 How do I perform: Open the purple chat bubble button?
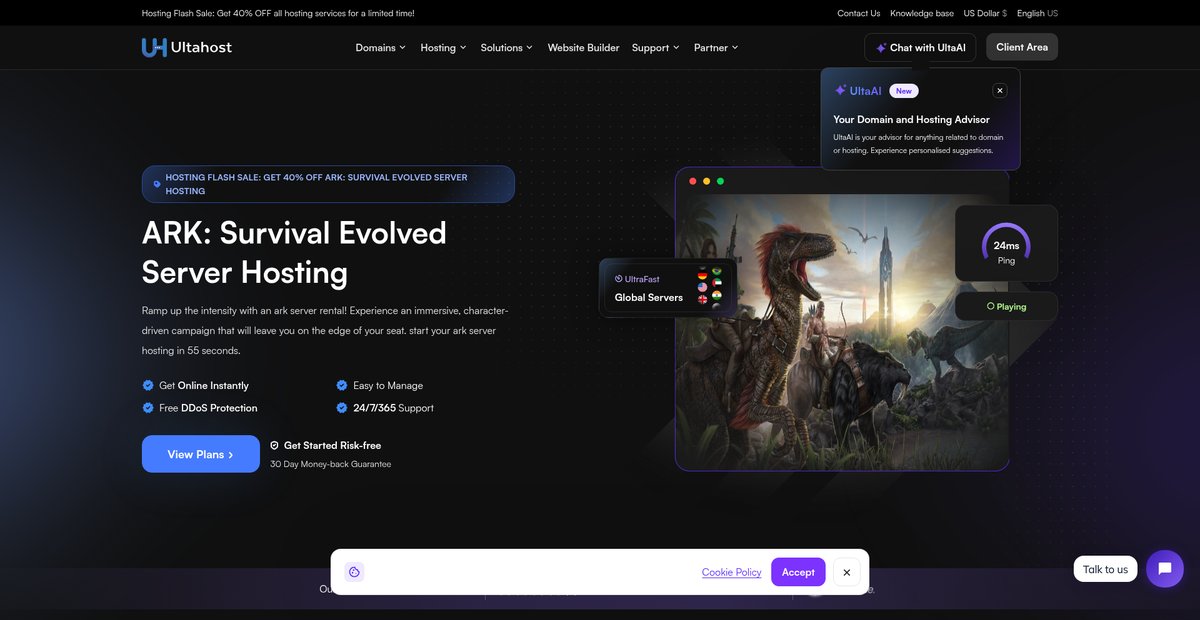click(x=1165, y=569)
